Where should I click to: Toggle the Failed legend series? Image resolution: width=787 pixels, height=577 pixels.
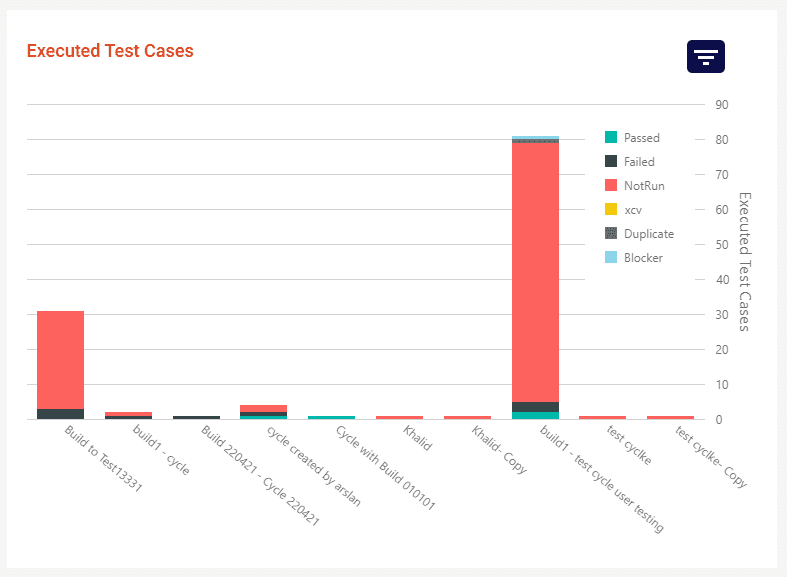point(639,162)
